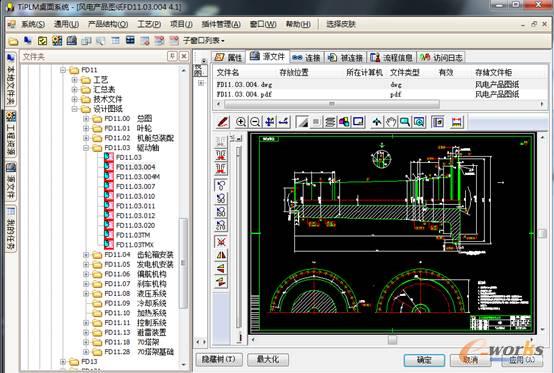Click the gear settings icon in main toolbar
This screenshot has height=373, width=554.
pos(57,41)
